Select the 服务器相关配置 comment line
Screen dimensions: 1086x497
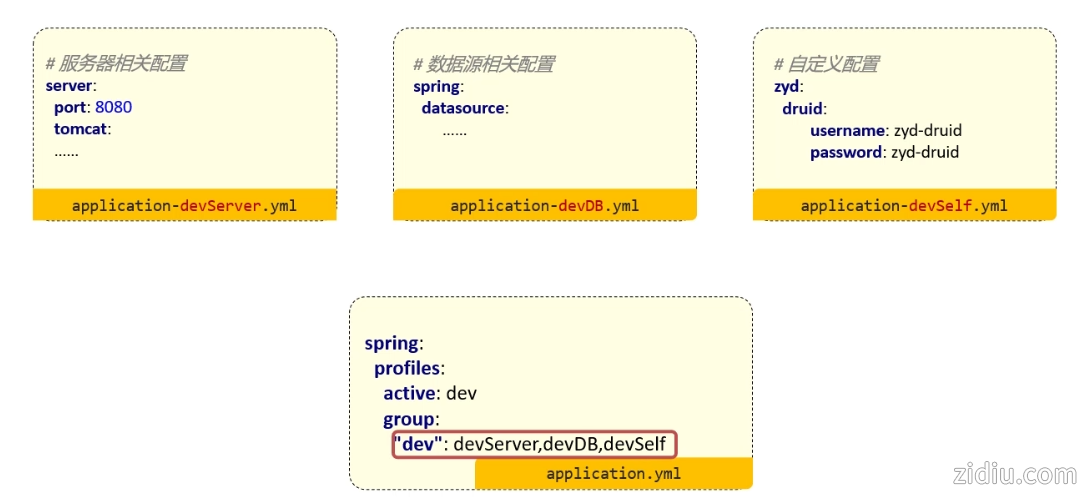coord(116,64)
